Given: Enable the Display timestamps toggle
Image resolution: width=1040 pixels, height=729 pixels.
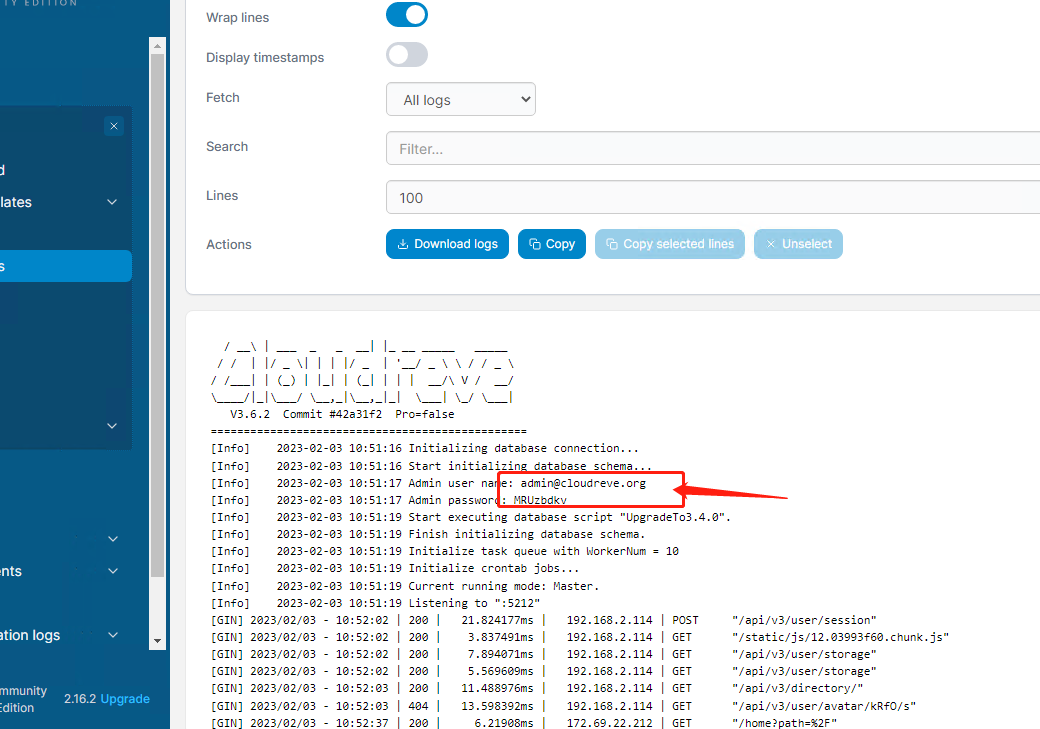Looking at the screenshot, I should point(407,55).
